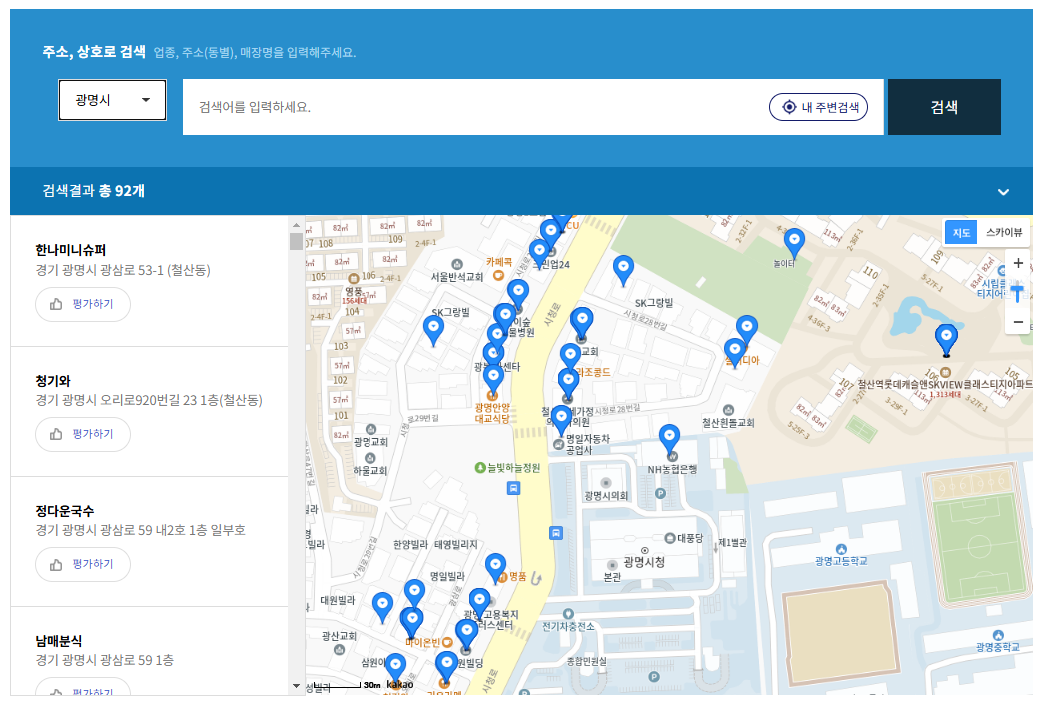Click the results list scroll-down arrow
Screen dimensions: 1055x708
pos(296,686)
